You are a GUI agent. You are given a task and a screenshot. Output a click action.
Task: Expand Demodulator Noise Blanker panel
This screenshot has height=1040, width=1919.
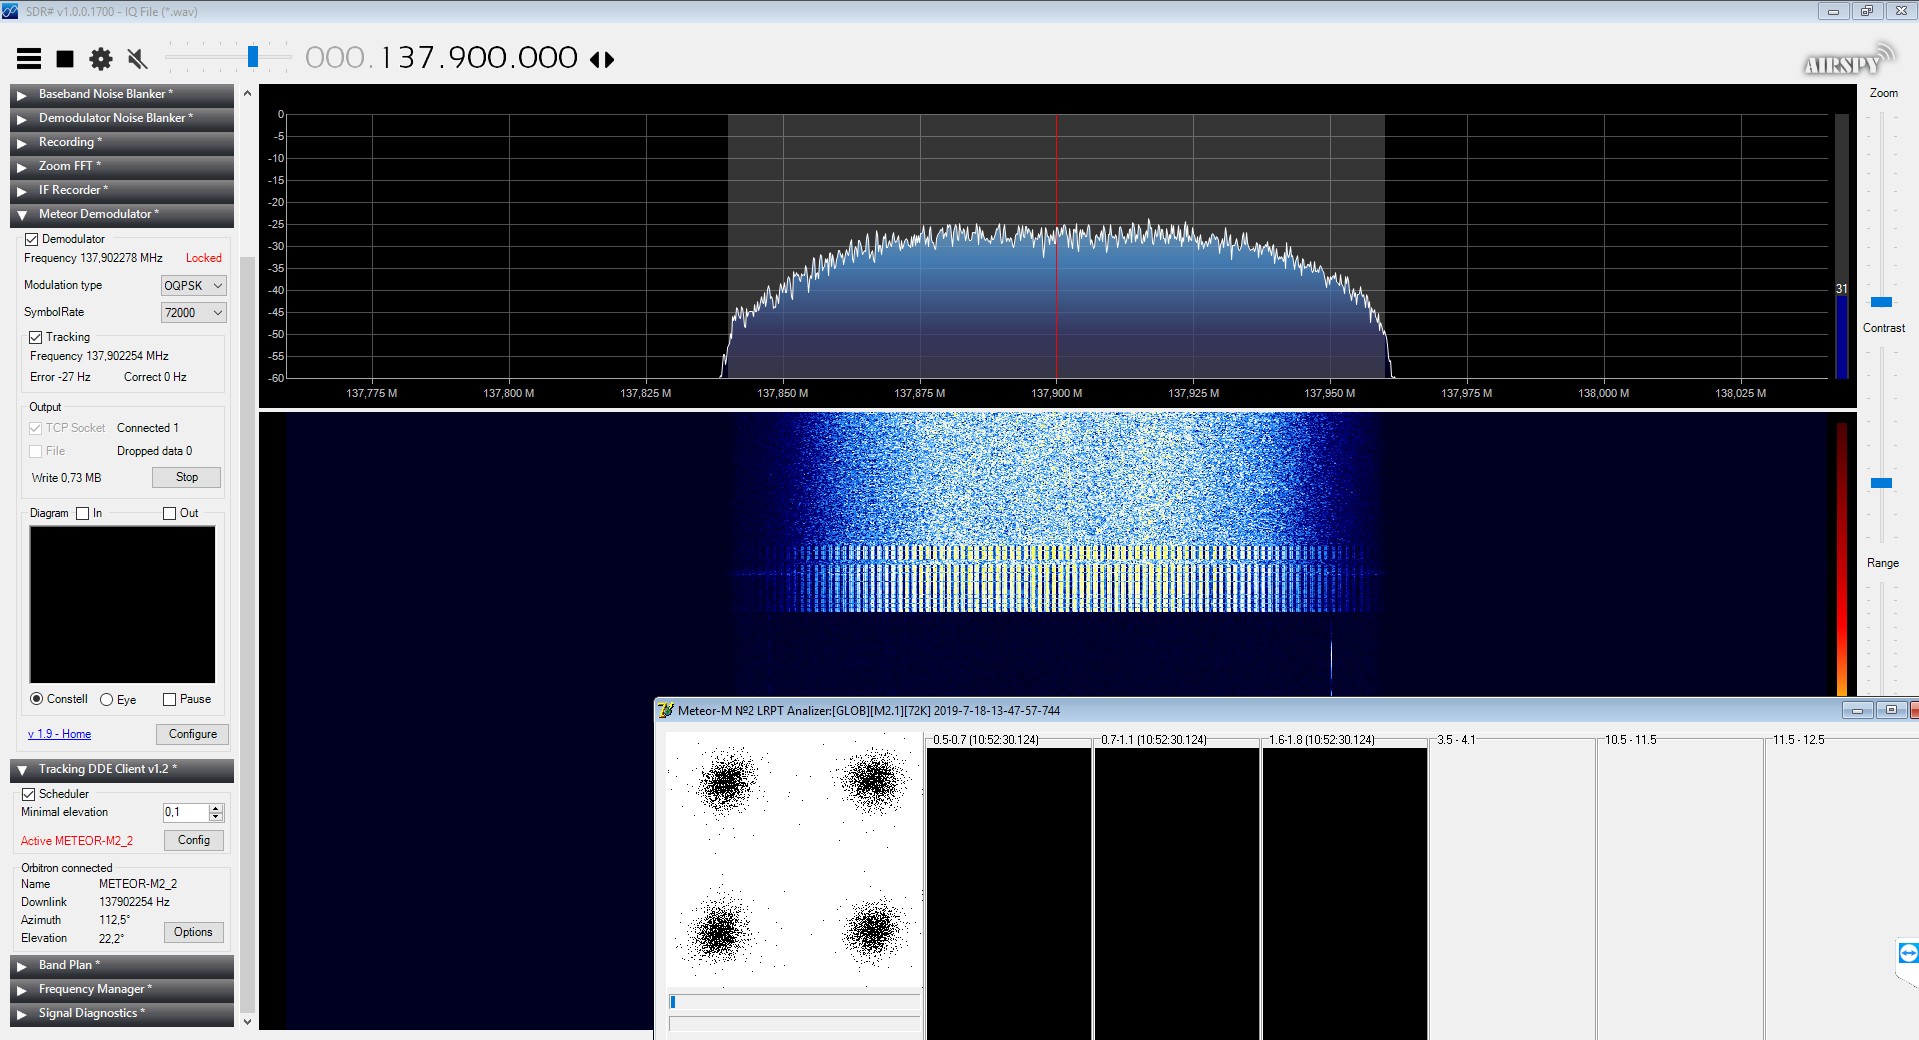[122, 118]
